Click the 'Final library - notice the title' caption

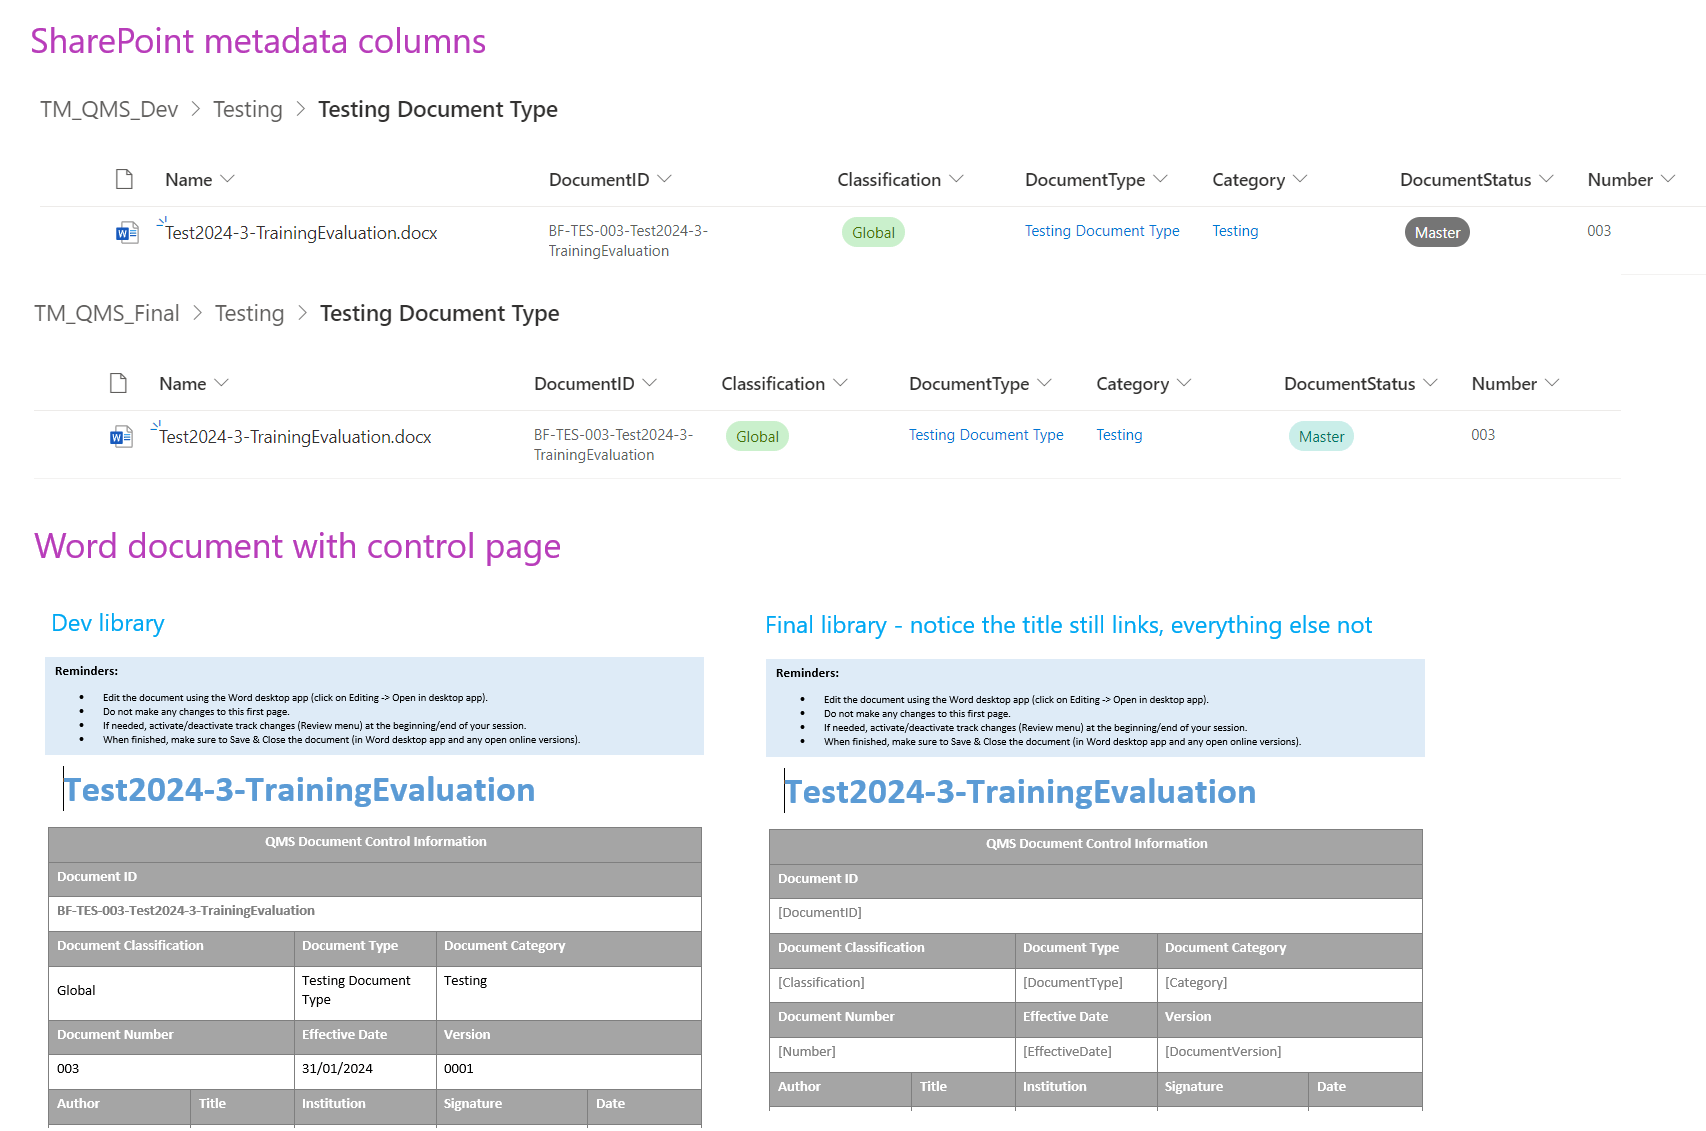pyautogui.click(x=1068, y=625)
